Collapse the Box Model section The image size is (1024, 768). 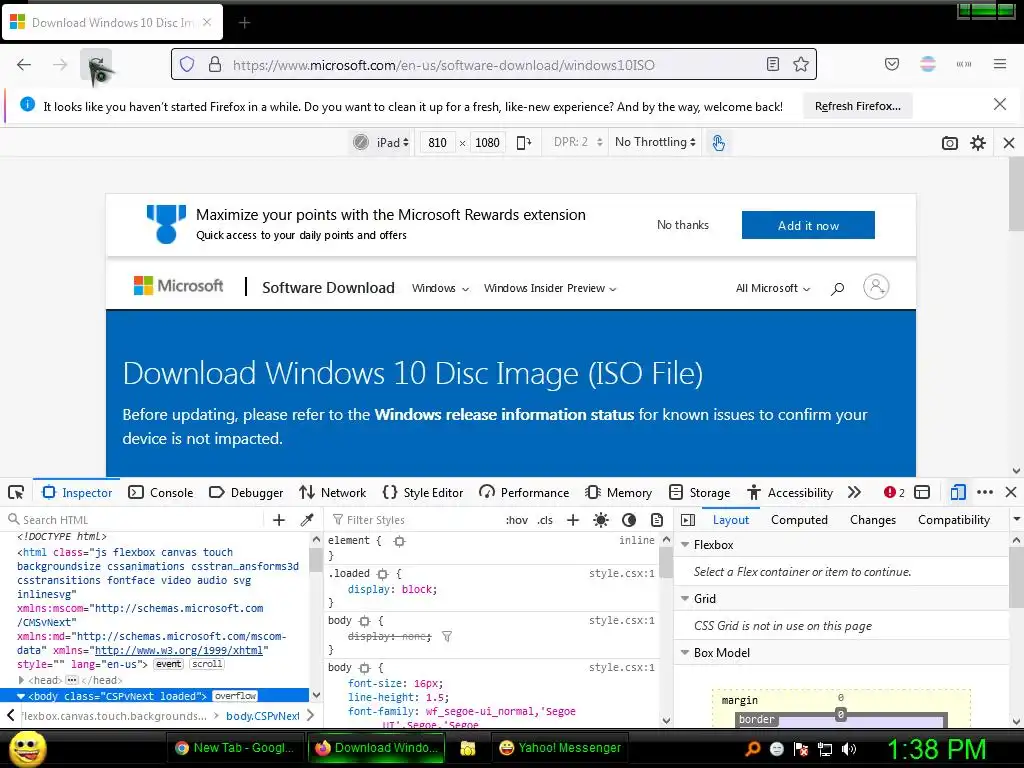coord(685,652)
